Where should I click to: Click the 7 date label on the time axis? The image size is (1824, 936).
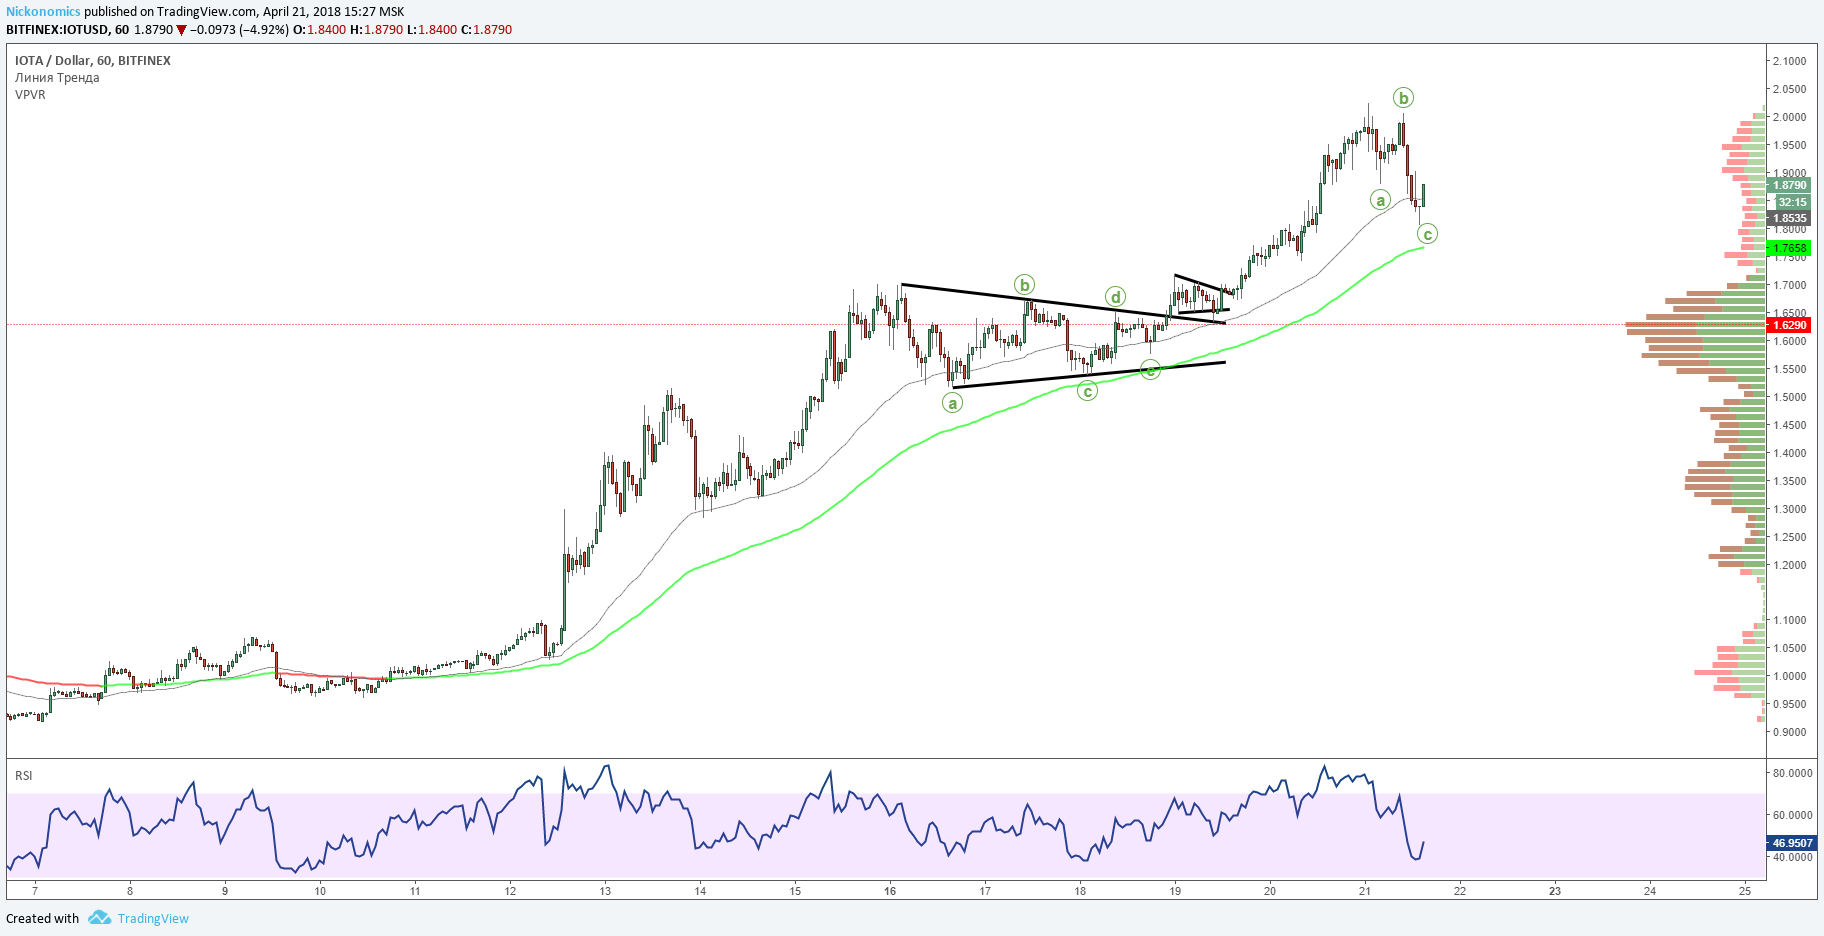[x=35, y=890]
